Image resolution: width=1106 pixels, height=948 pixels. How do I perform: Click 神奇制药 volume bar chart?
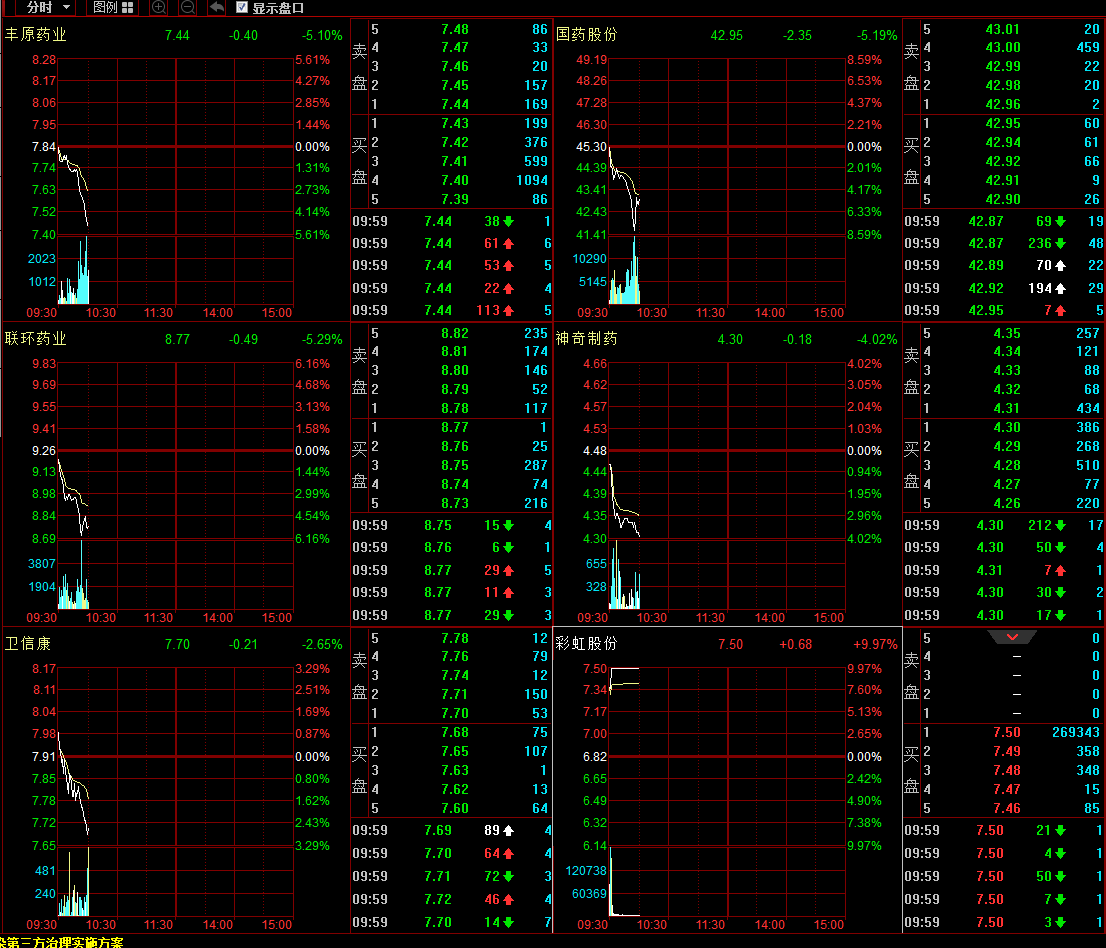coord(727,575)
